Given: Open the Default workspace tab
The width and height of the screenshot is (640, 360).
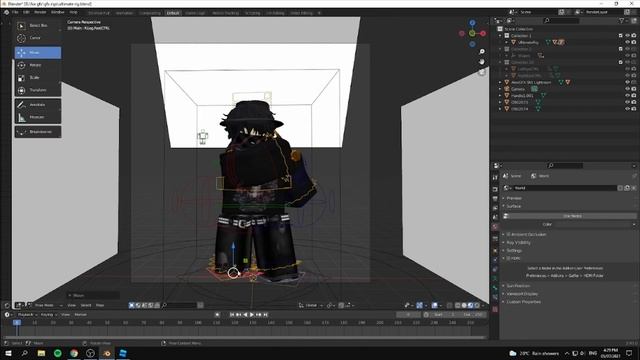Looking at the screenshot, I should click(x=173, y=13).
